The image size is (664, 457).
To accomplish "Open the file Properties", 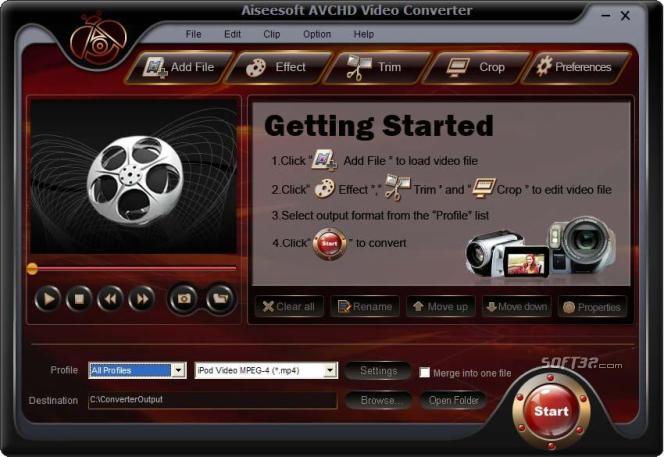I will pyautogui.click(x=592, y=307).
